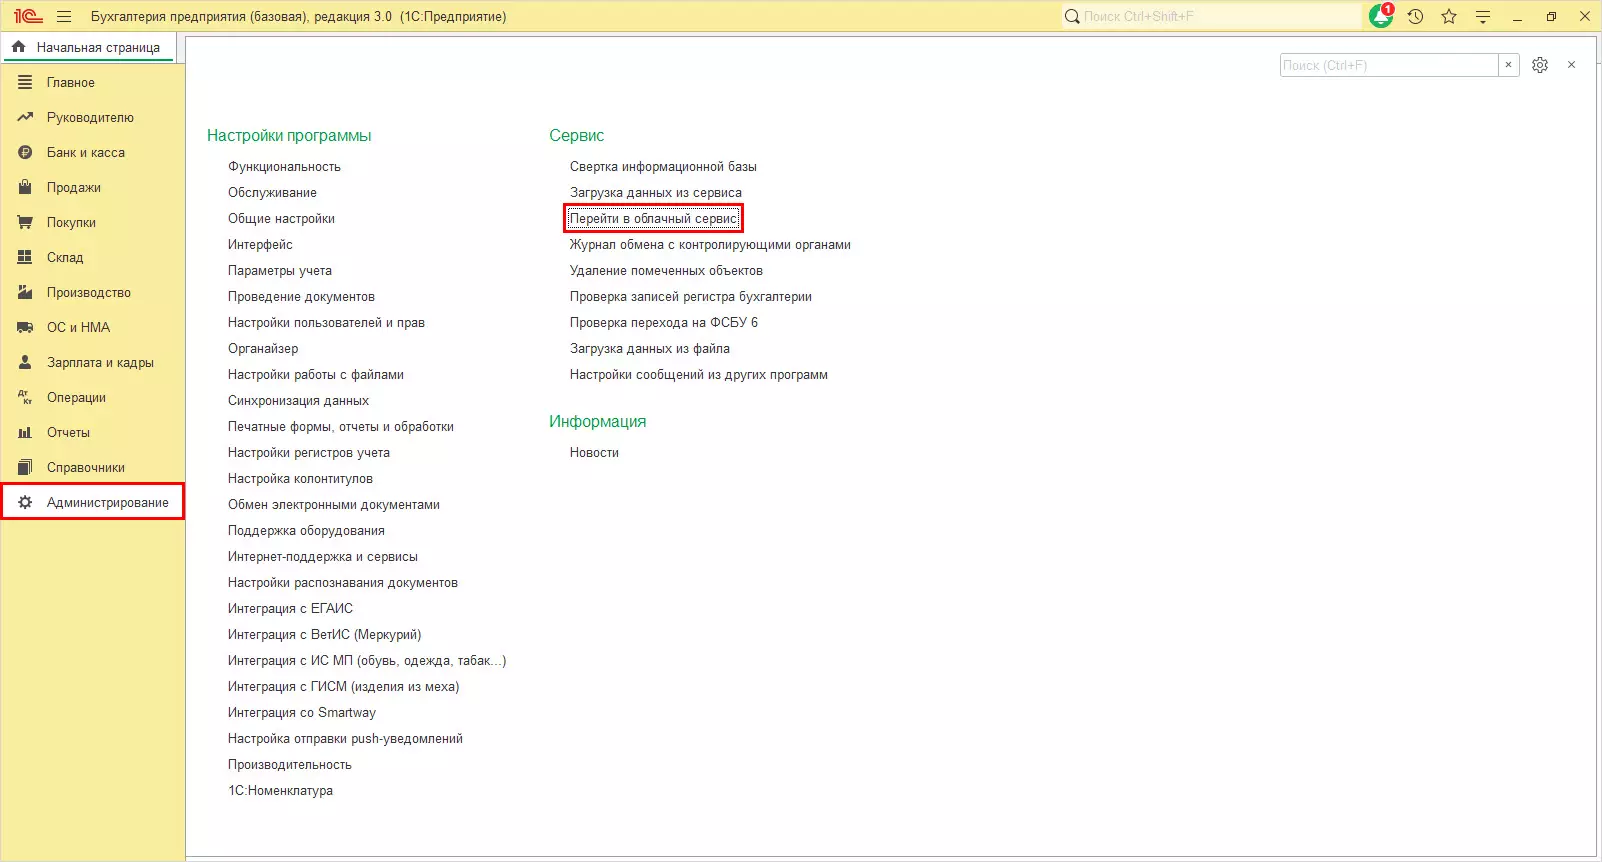Click the 1C logo icon
The height and width of the screenshot is (862, 1602).
pos(28,16)
